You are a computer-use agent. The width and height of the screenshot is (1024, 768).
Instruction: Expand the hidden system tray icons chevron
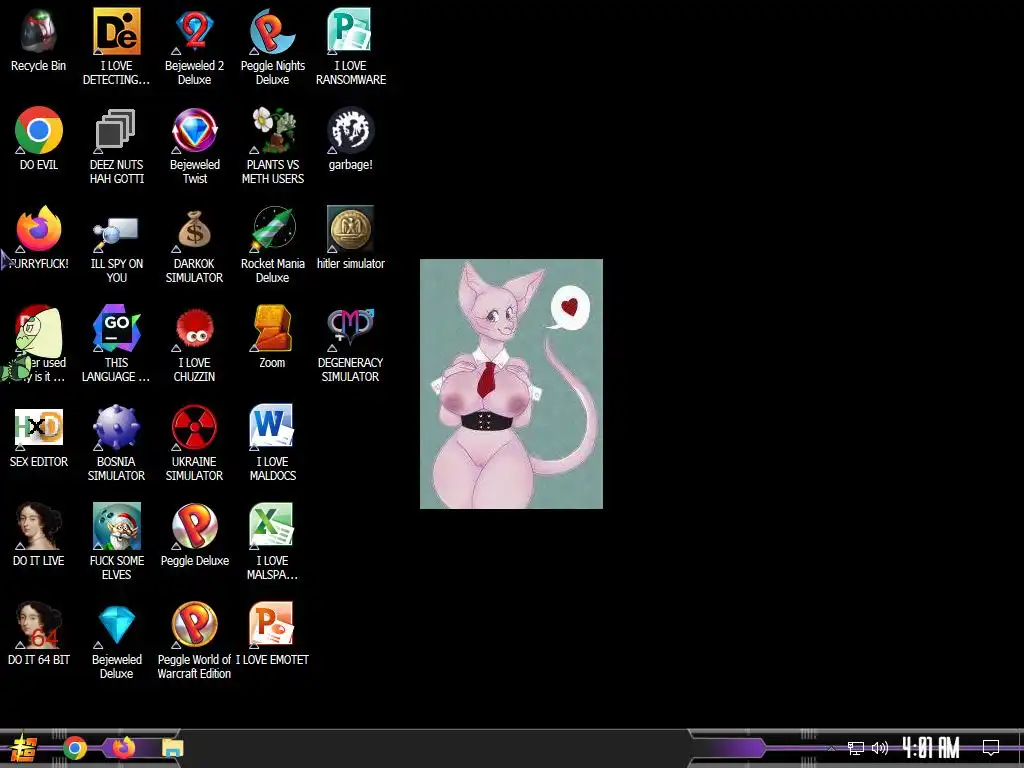pos(831,748)
